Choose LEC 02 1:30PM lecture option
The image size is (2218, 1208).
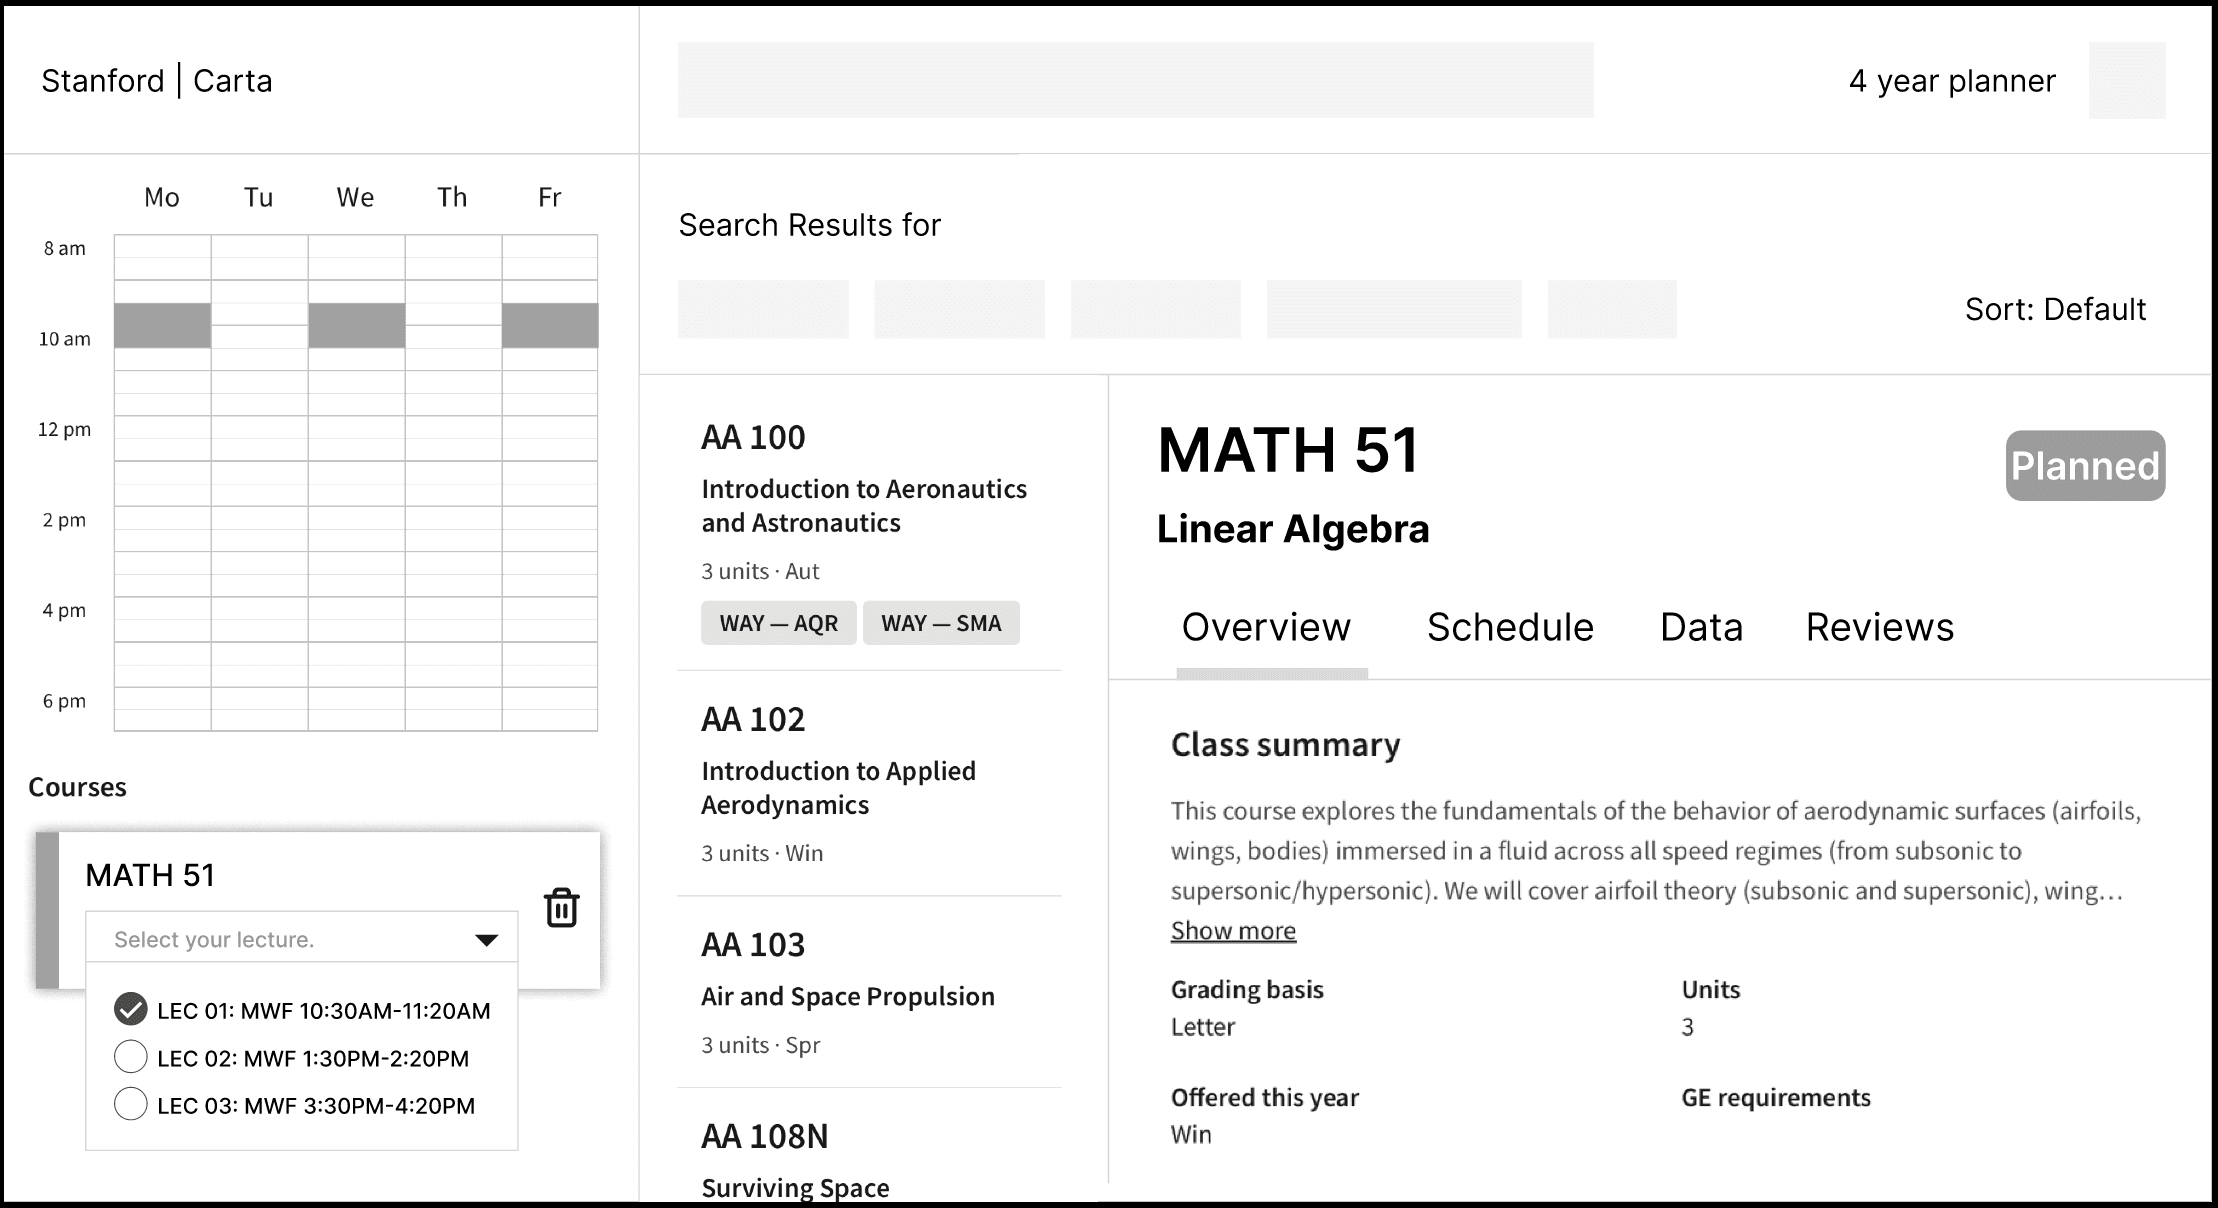coord(131,1057)
